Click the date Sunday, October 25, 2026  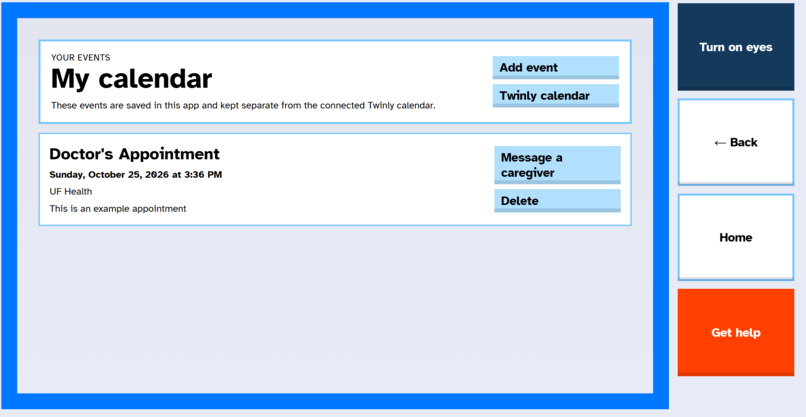point(109,175)
